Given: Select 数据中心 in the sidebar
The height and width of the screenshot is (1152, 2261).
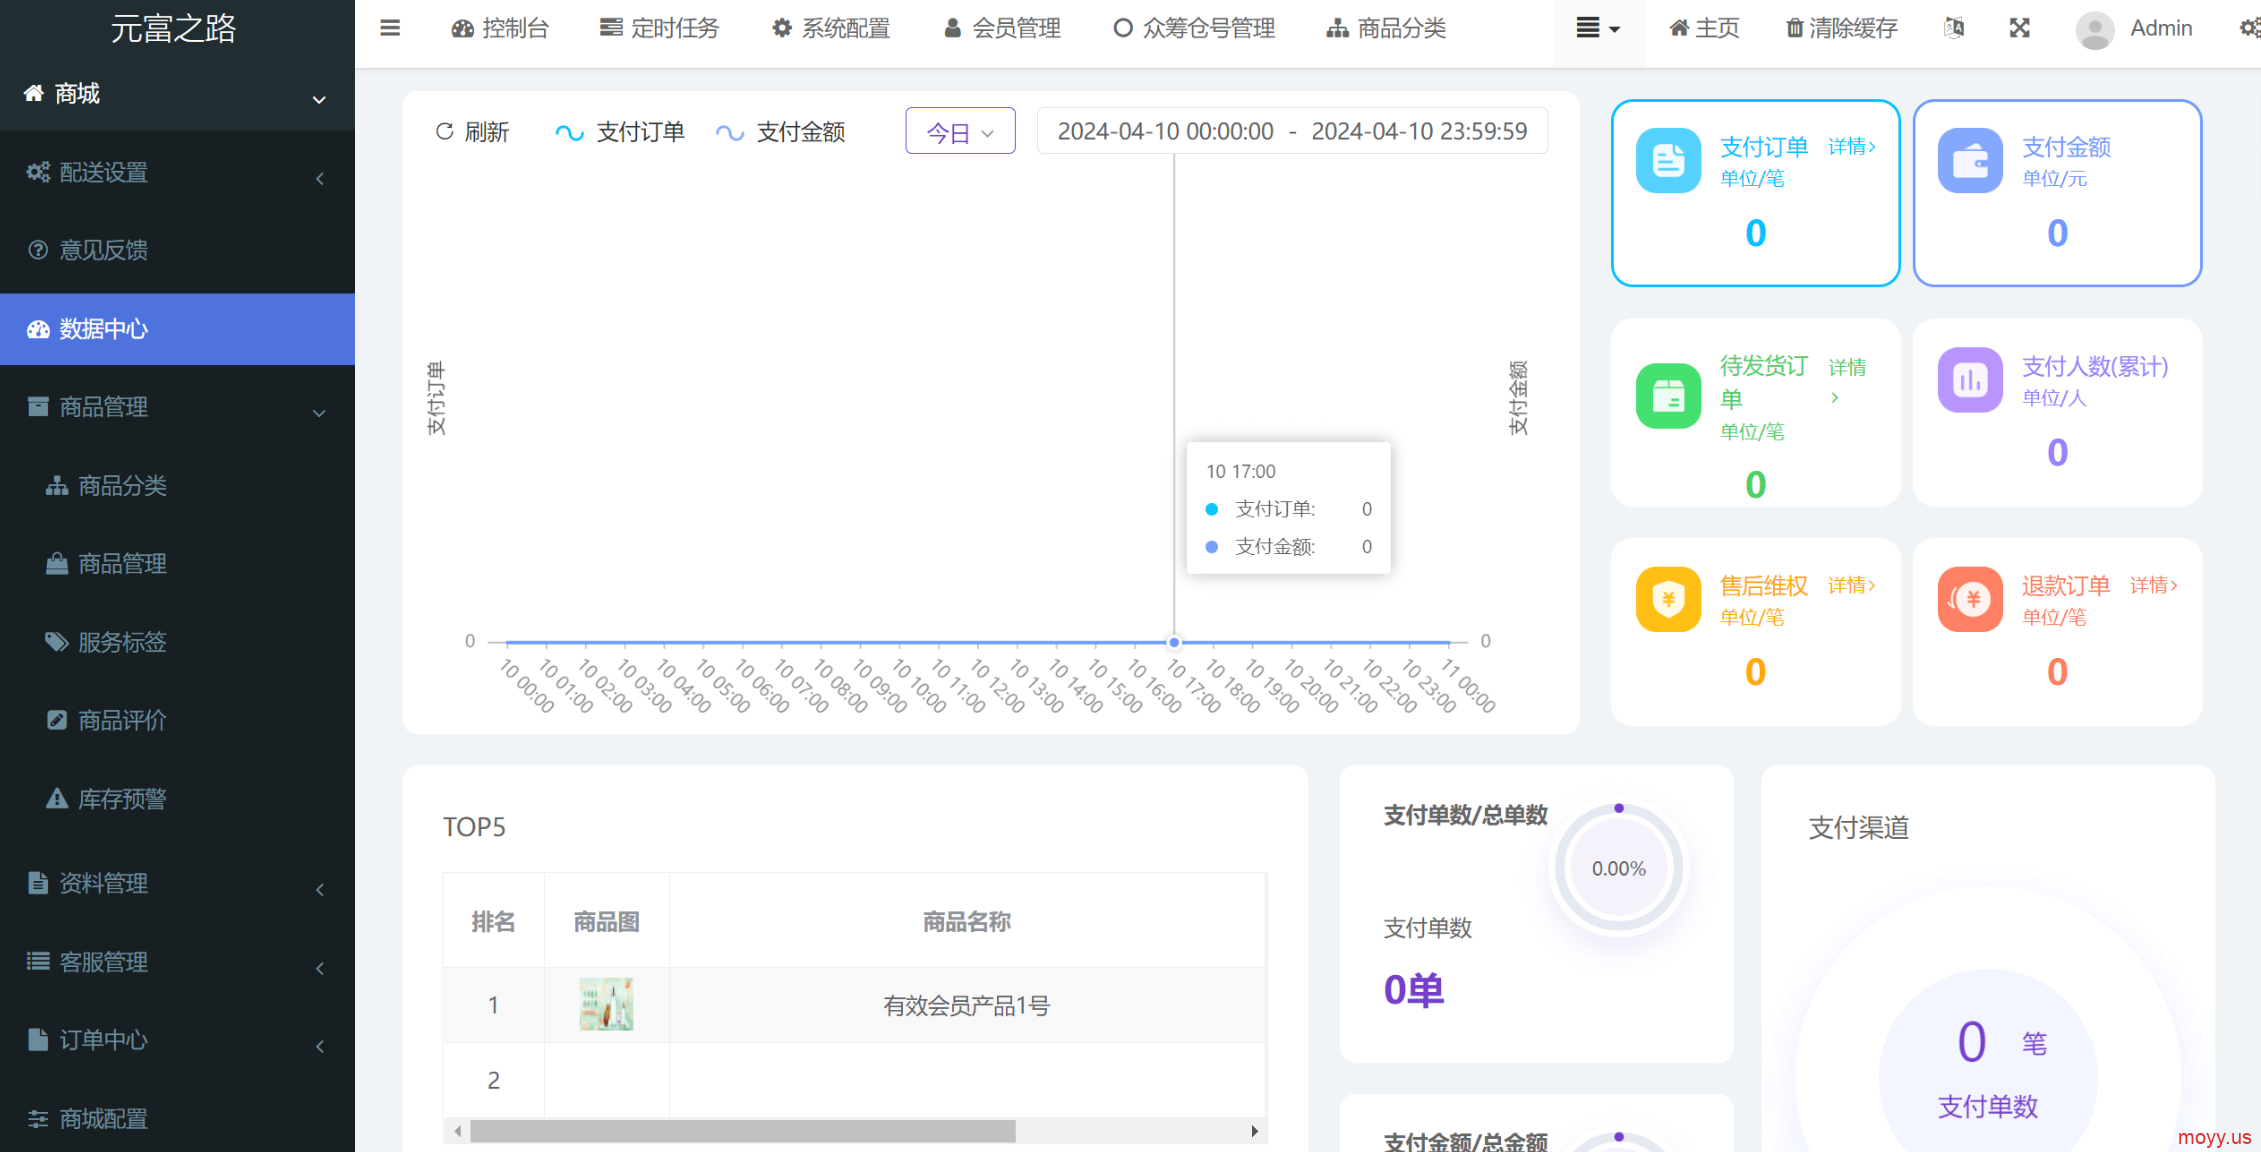Looking at the screenshot, I should point(177,329).
